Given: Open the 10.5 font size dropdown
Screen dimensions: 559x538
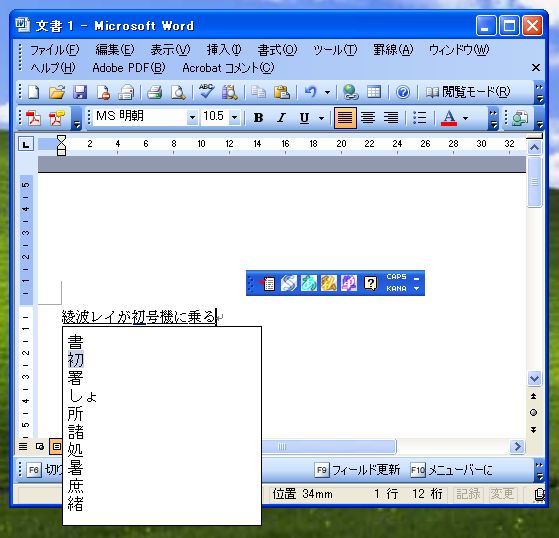Looking at the screenshot, I should 235,117.
